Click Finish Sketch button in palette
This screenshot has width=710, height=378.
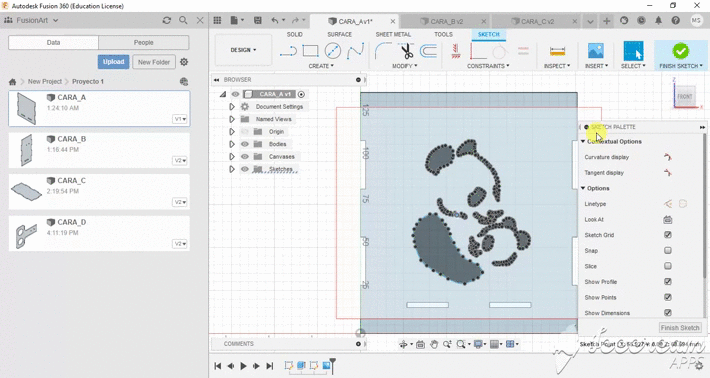tap(680, 327)
